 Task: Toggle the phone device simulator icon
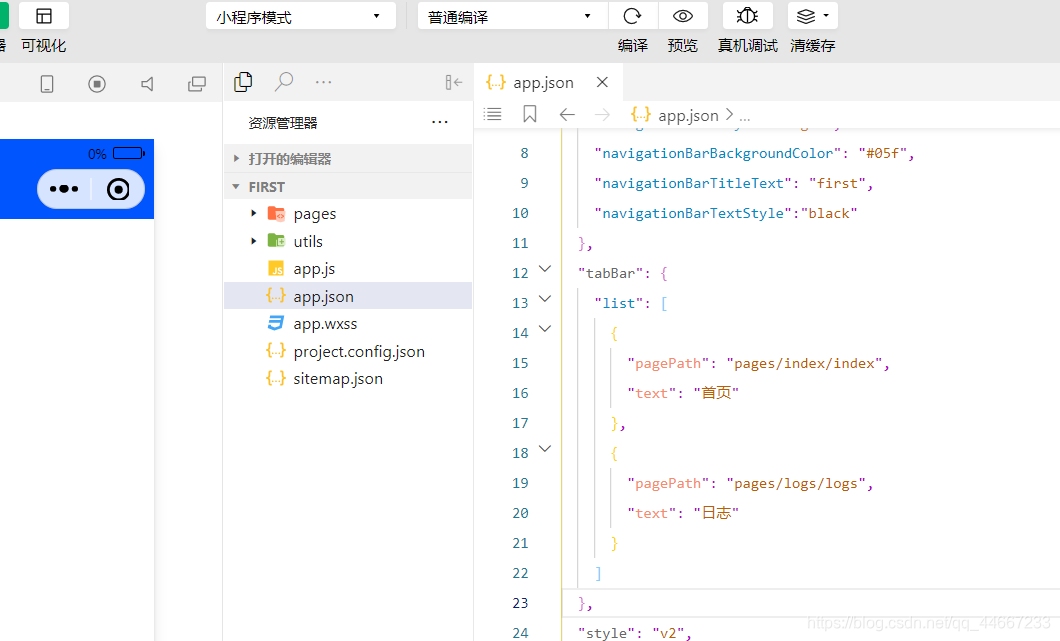47,84
